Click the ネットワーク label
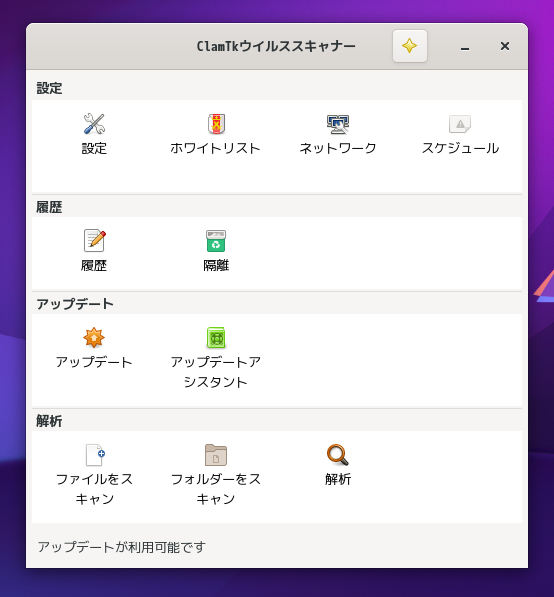This screenshot has width=554, height=597. [x=338, y=148]
